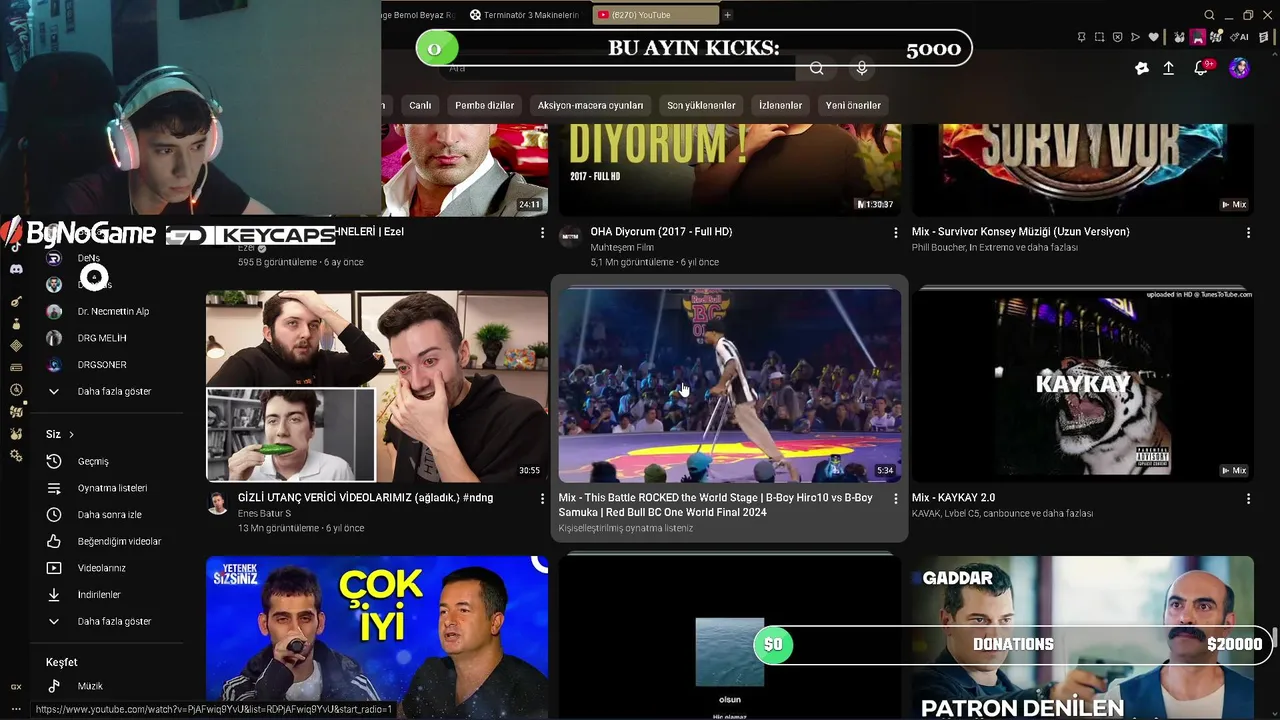This screenshot has width=1280, height=720.
Task: Click the browser window search icon
Action: click(x=1209, y=15)
